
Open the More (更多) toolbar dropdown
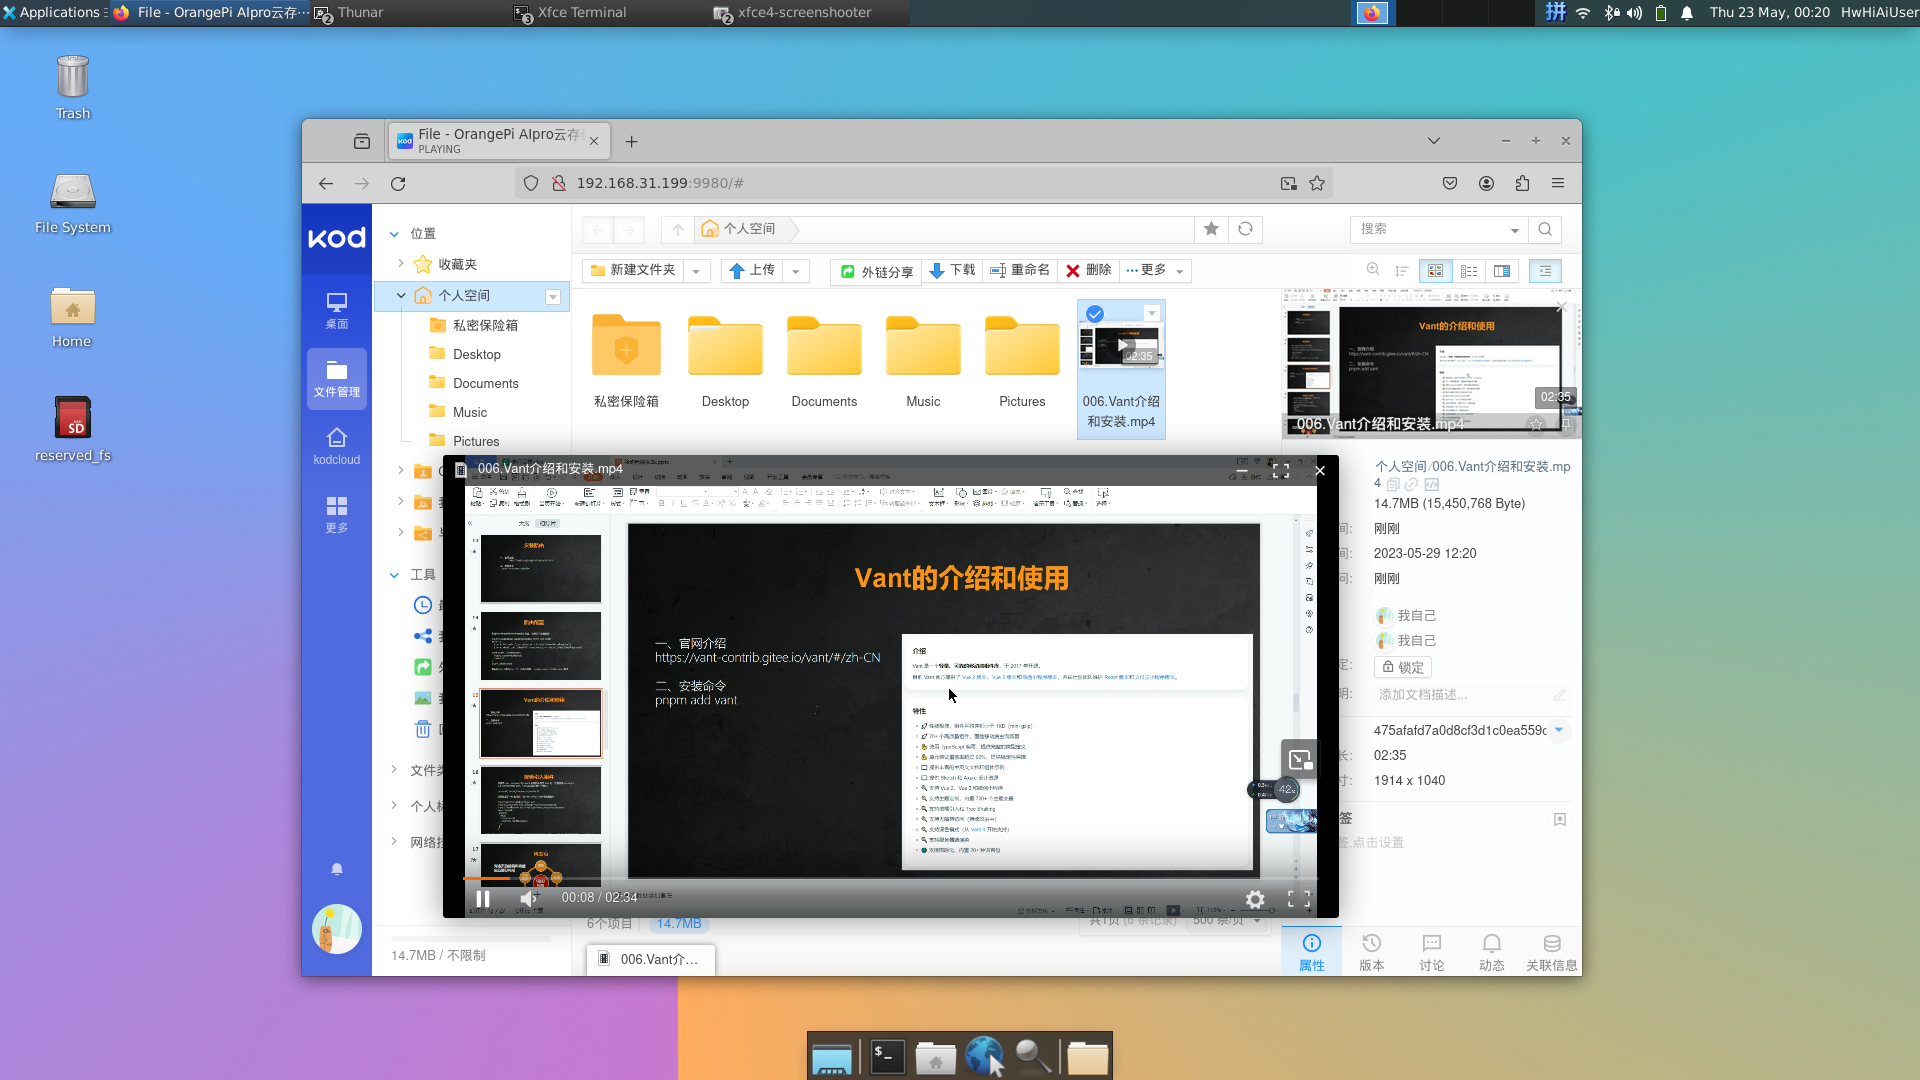pyautogui.click(x=1155, y=270)
